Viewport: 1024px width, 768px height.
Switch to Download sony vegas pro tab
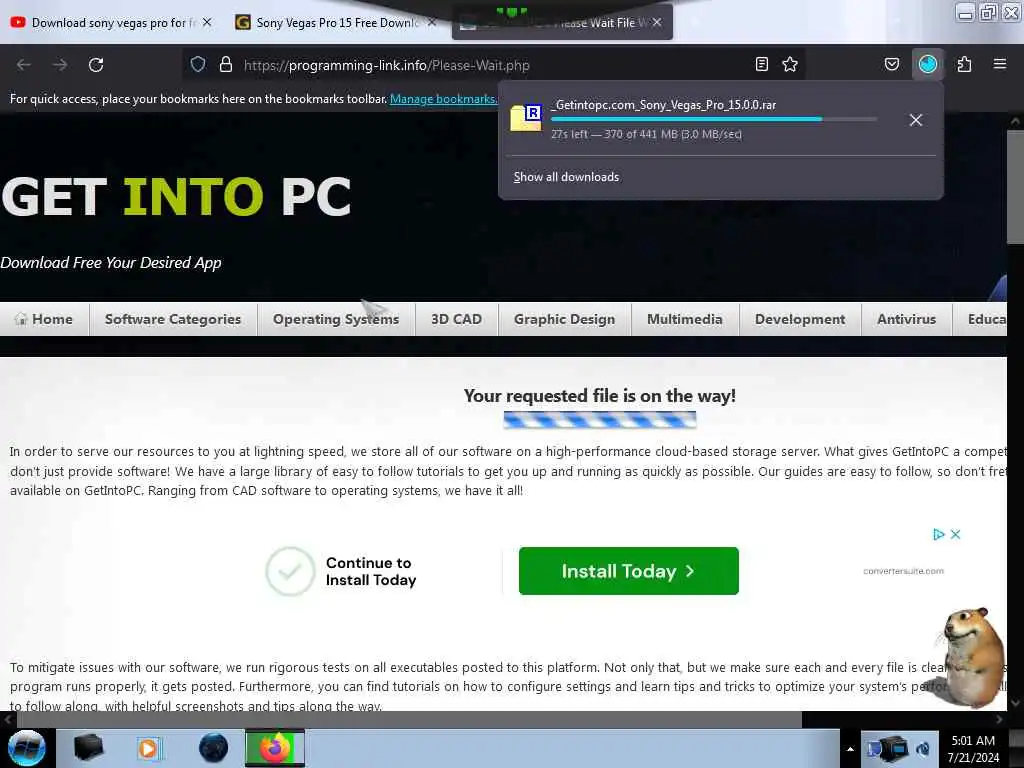coord(113,22)
